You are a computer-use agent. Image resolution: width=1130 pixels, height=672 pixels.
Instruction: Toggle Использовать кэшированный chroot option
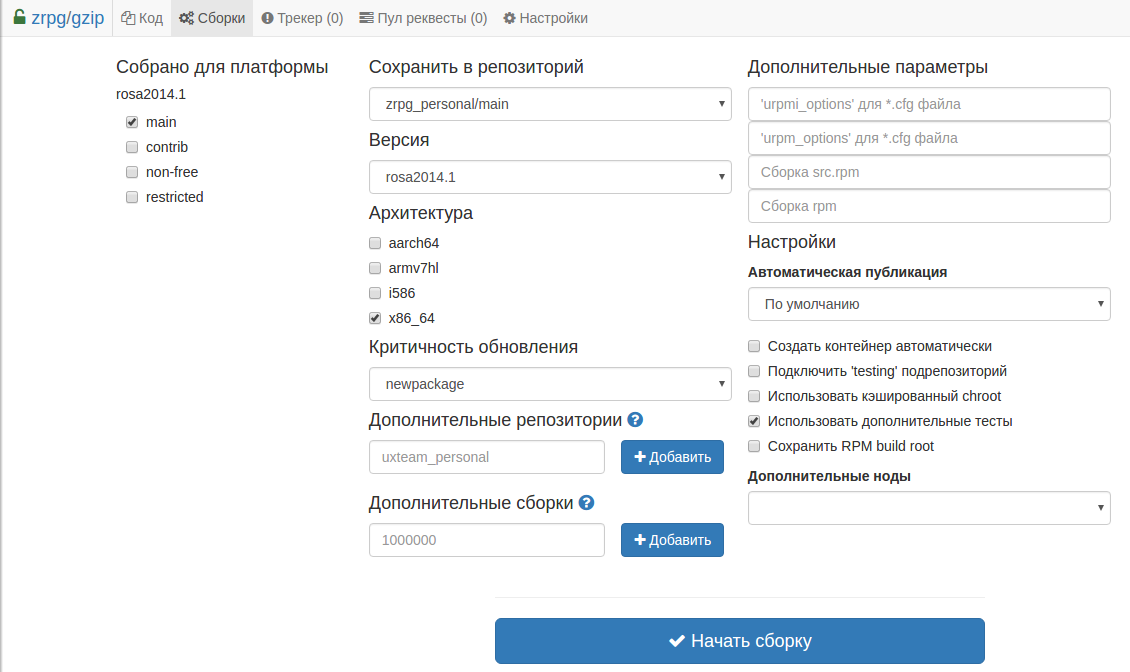click(x=754, y=396)
